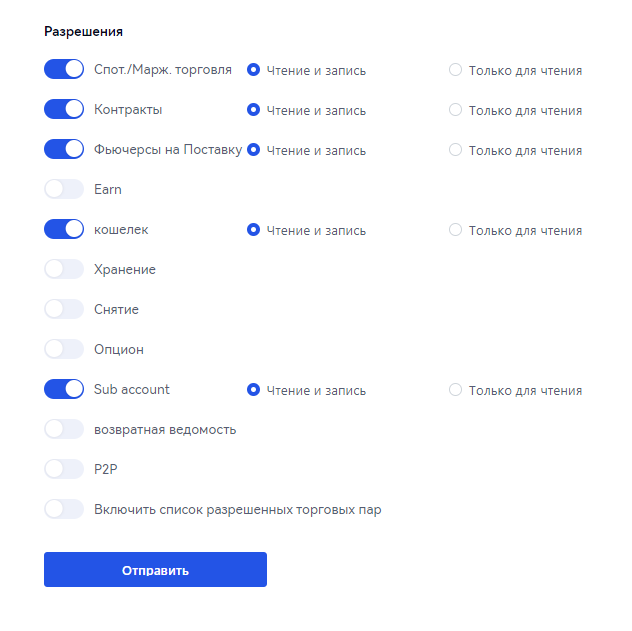Select Только для чтения for Спот./Марж. торговля

(455, 70)
